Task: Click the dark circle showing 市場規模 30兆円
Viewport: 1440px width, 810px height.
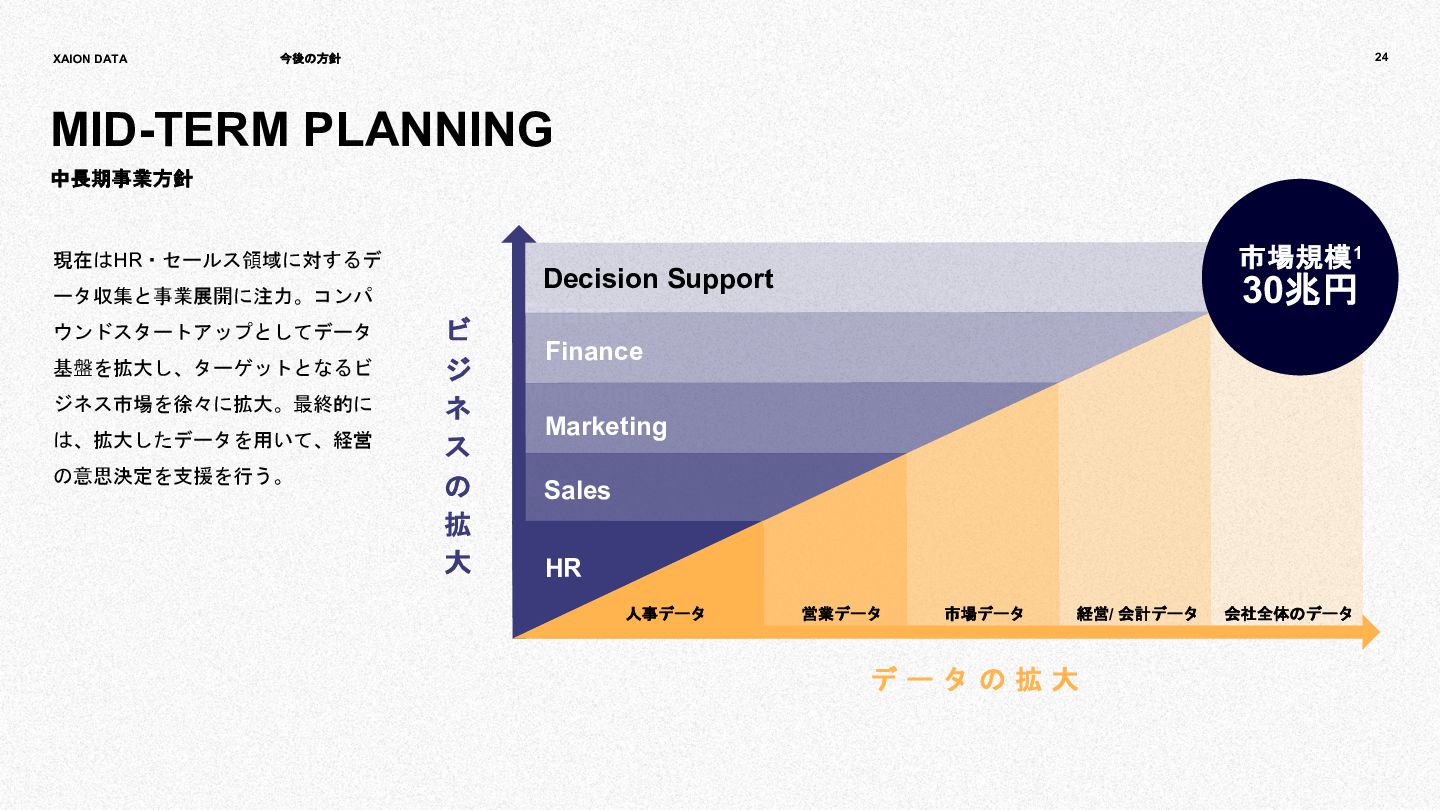Action: pos(1300,277)
